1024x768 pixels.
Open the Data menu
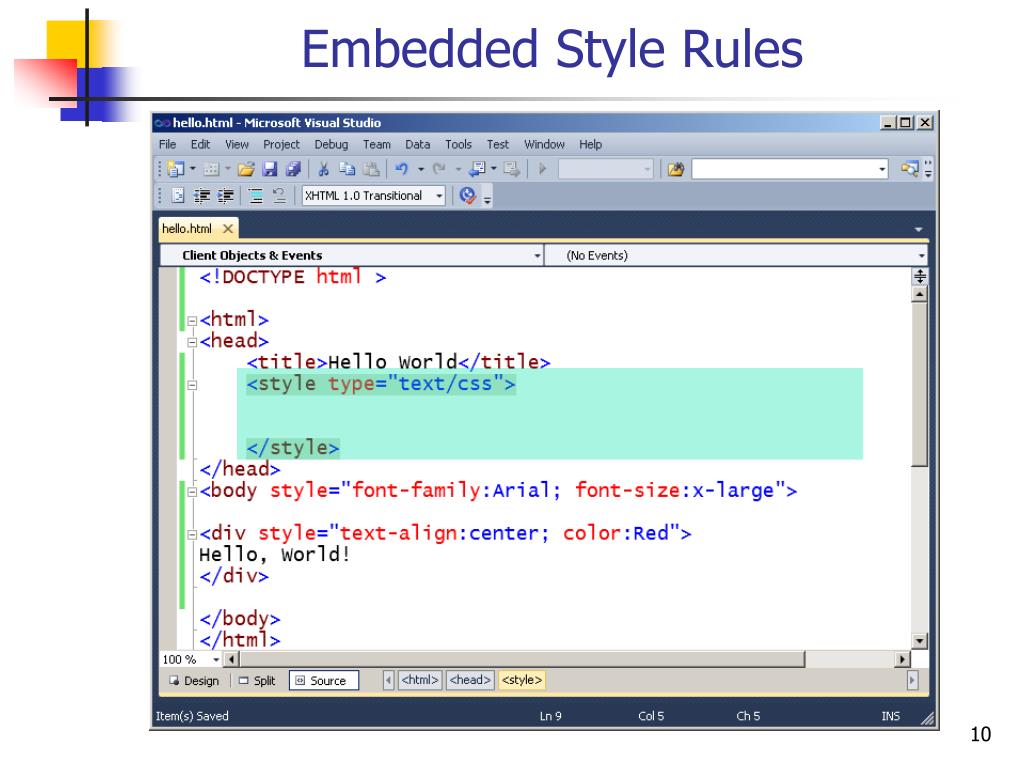(x=417, y=144)
